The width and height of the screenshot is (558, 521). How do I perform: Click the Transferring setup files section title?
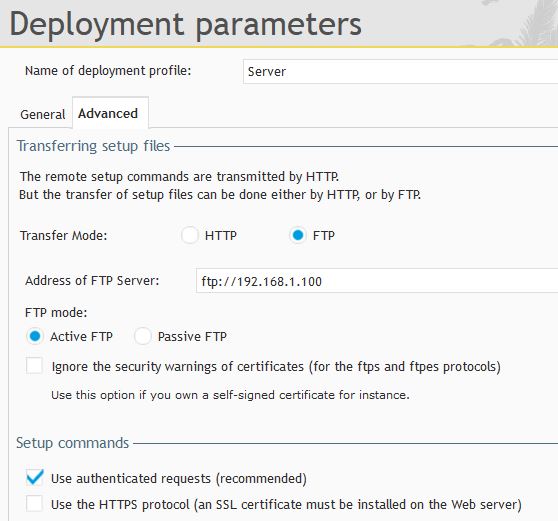(x=93, y=146)
